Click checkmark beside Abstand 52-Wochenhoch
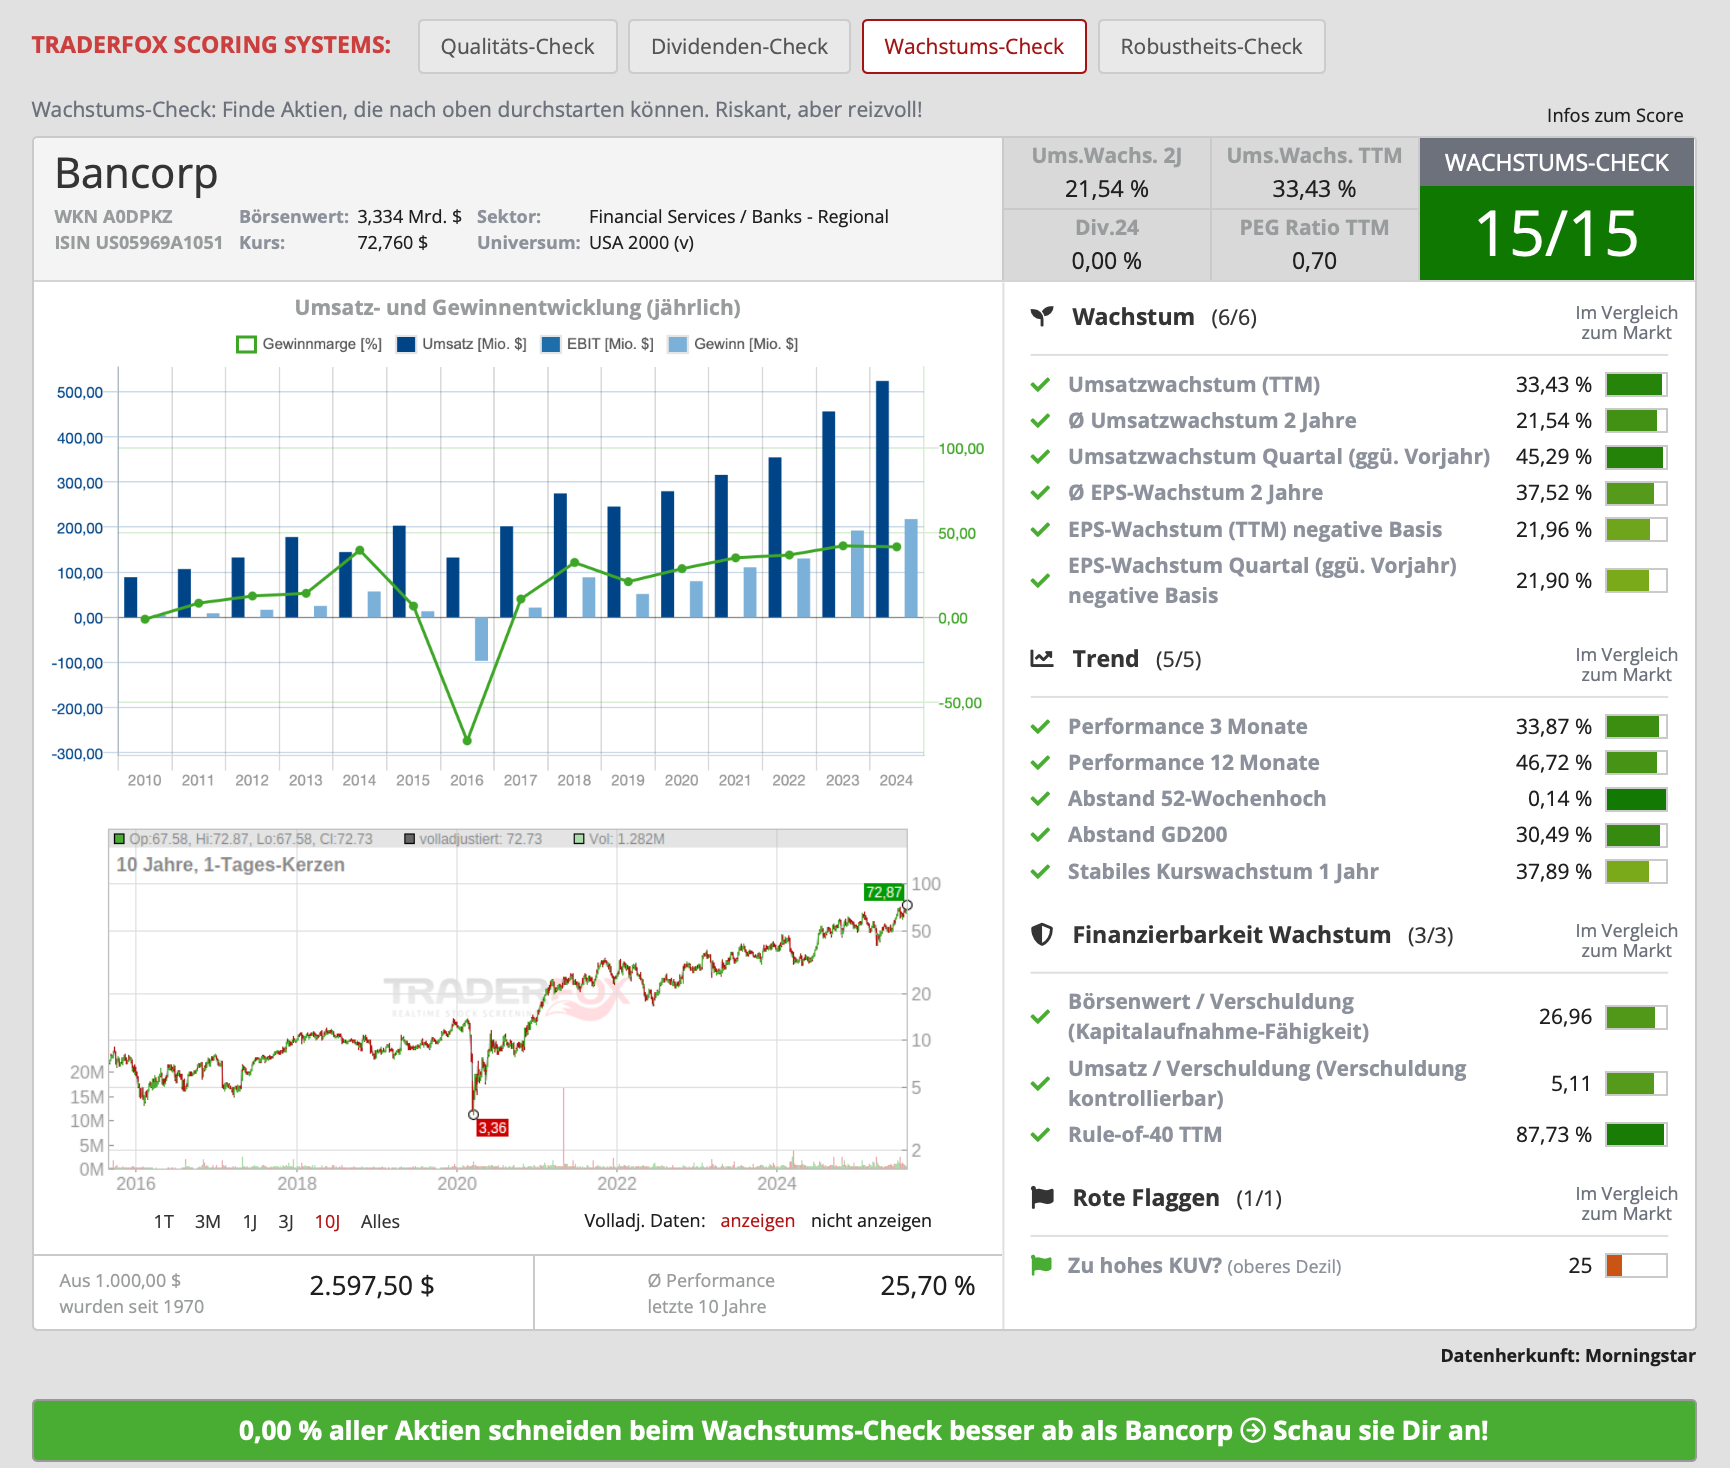The width and height of the screenshot is (1730, 1468). click(1040, 799)
